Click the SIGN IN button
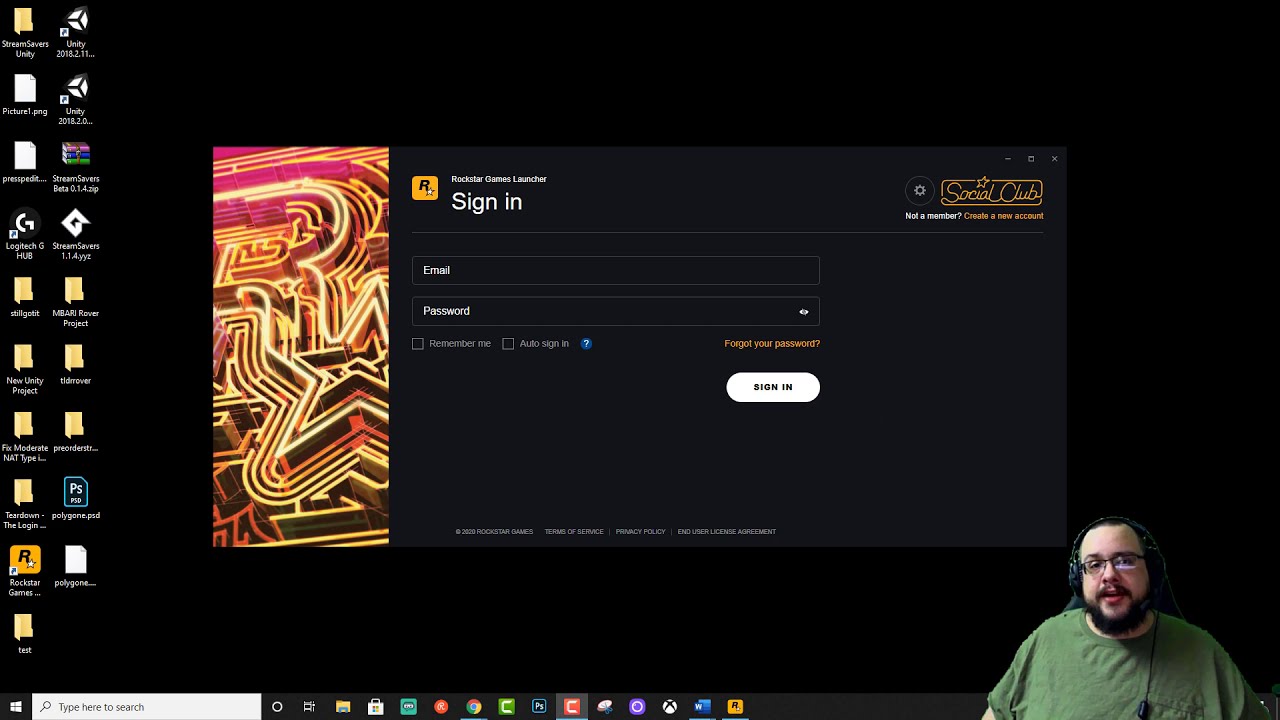The image size is (1280, 720). [x=773, y=387]
